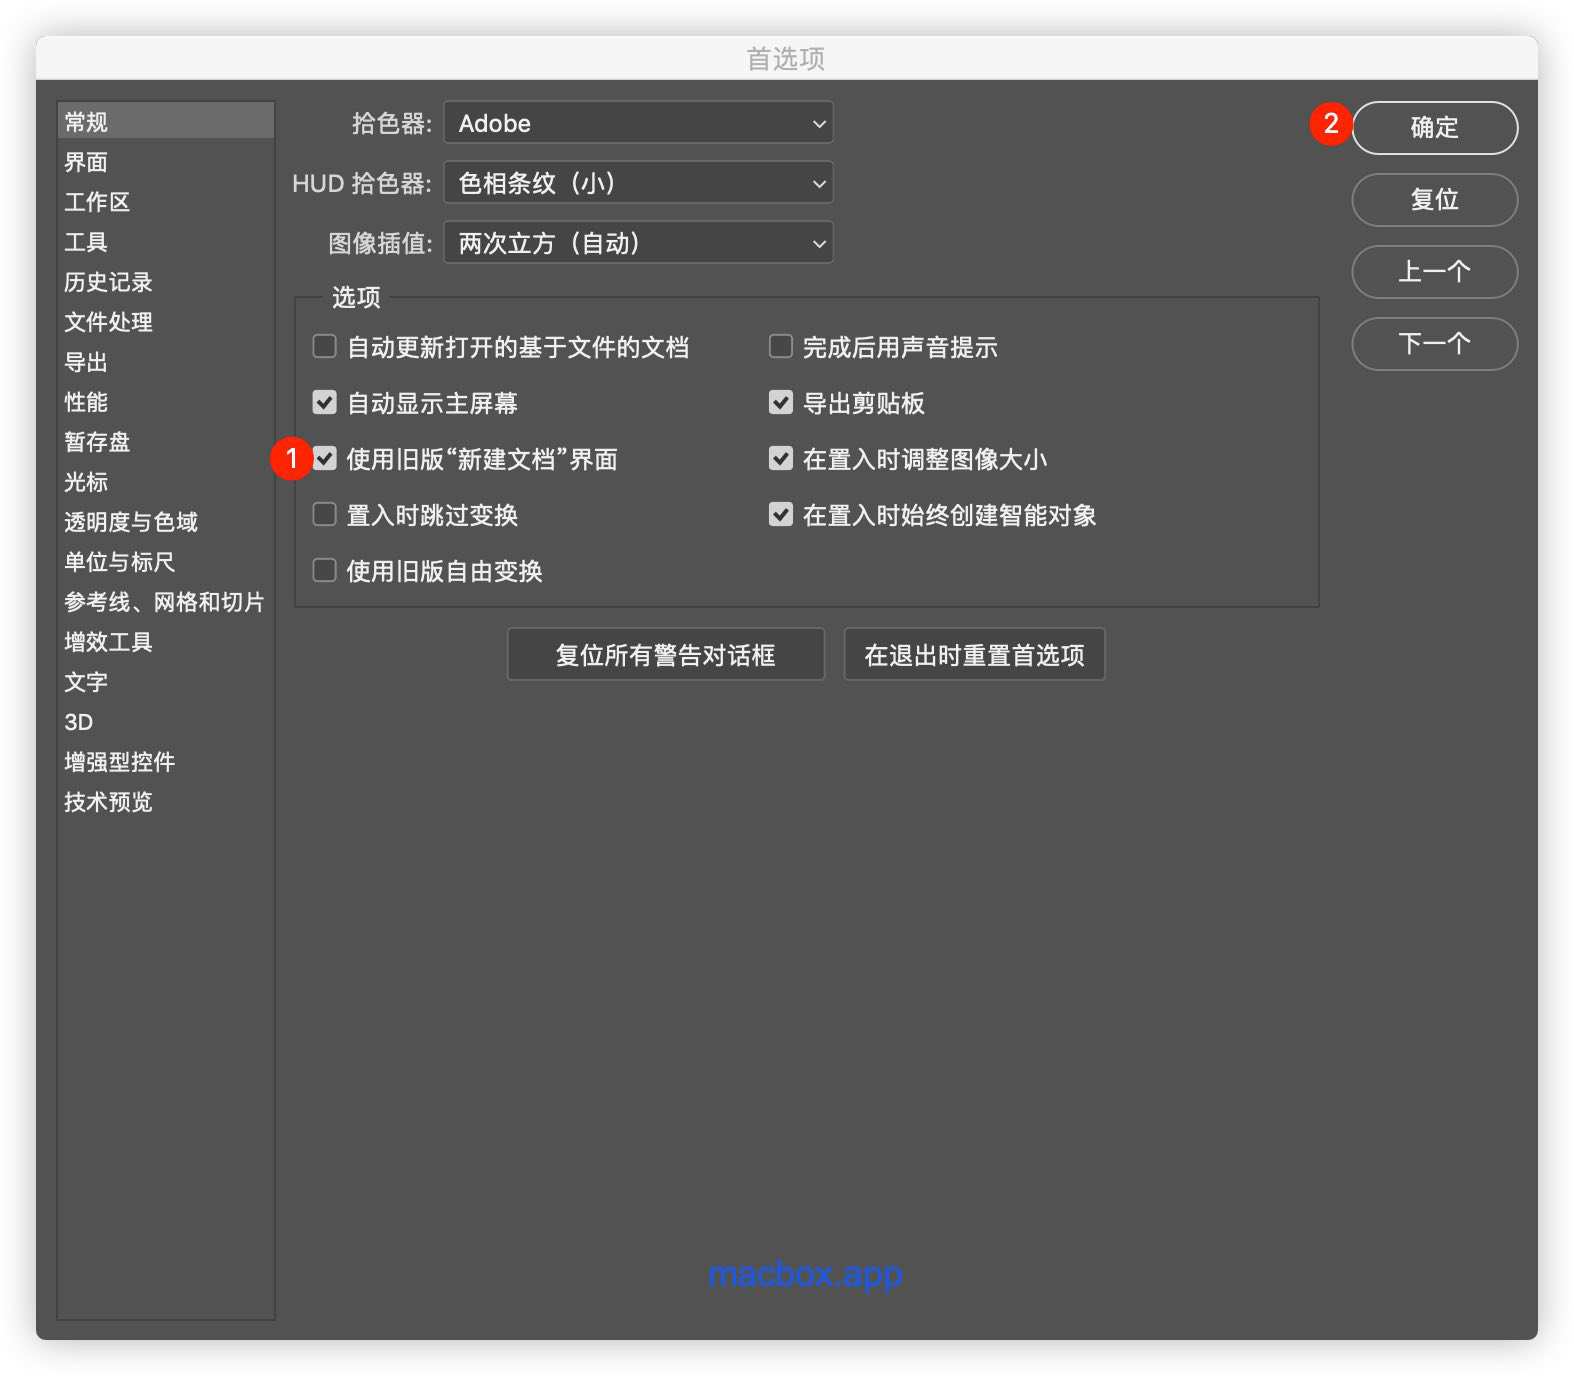This screenshot has height=1376, width=1574.
Task: Open 历史记录 preferences
Action: (x=166, y=282)
